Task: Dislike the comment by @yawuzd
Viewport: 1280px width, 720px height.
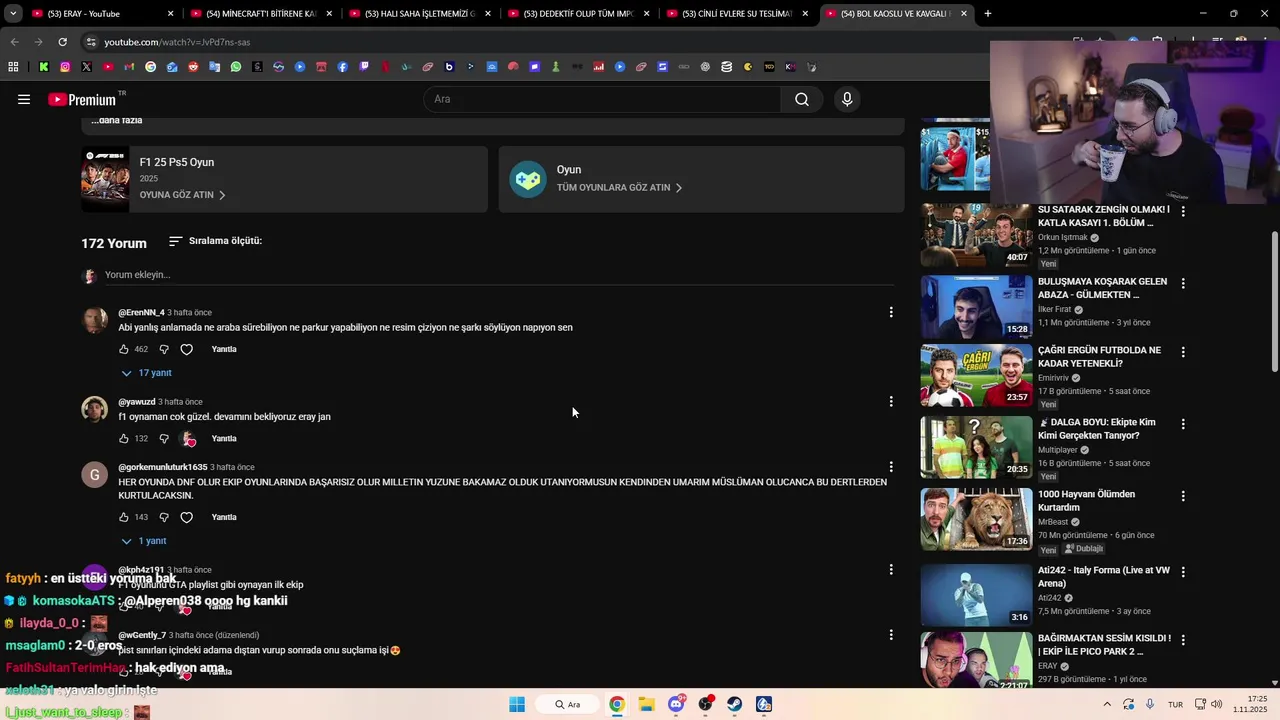Action: 164,438
